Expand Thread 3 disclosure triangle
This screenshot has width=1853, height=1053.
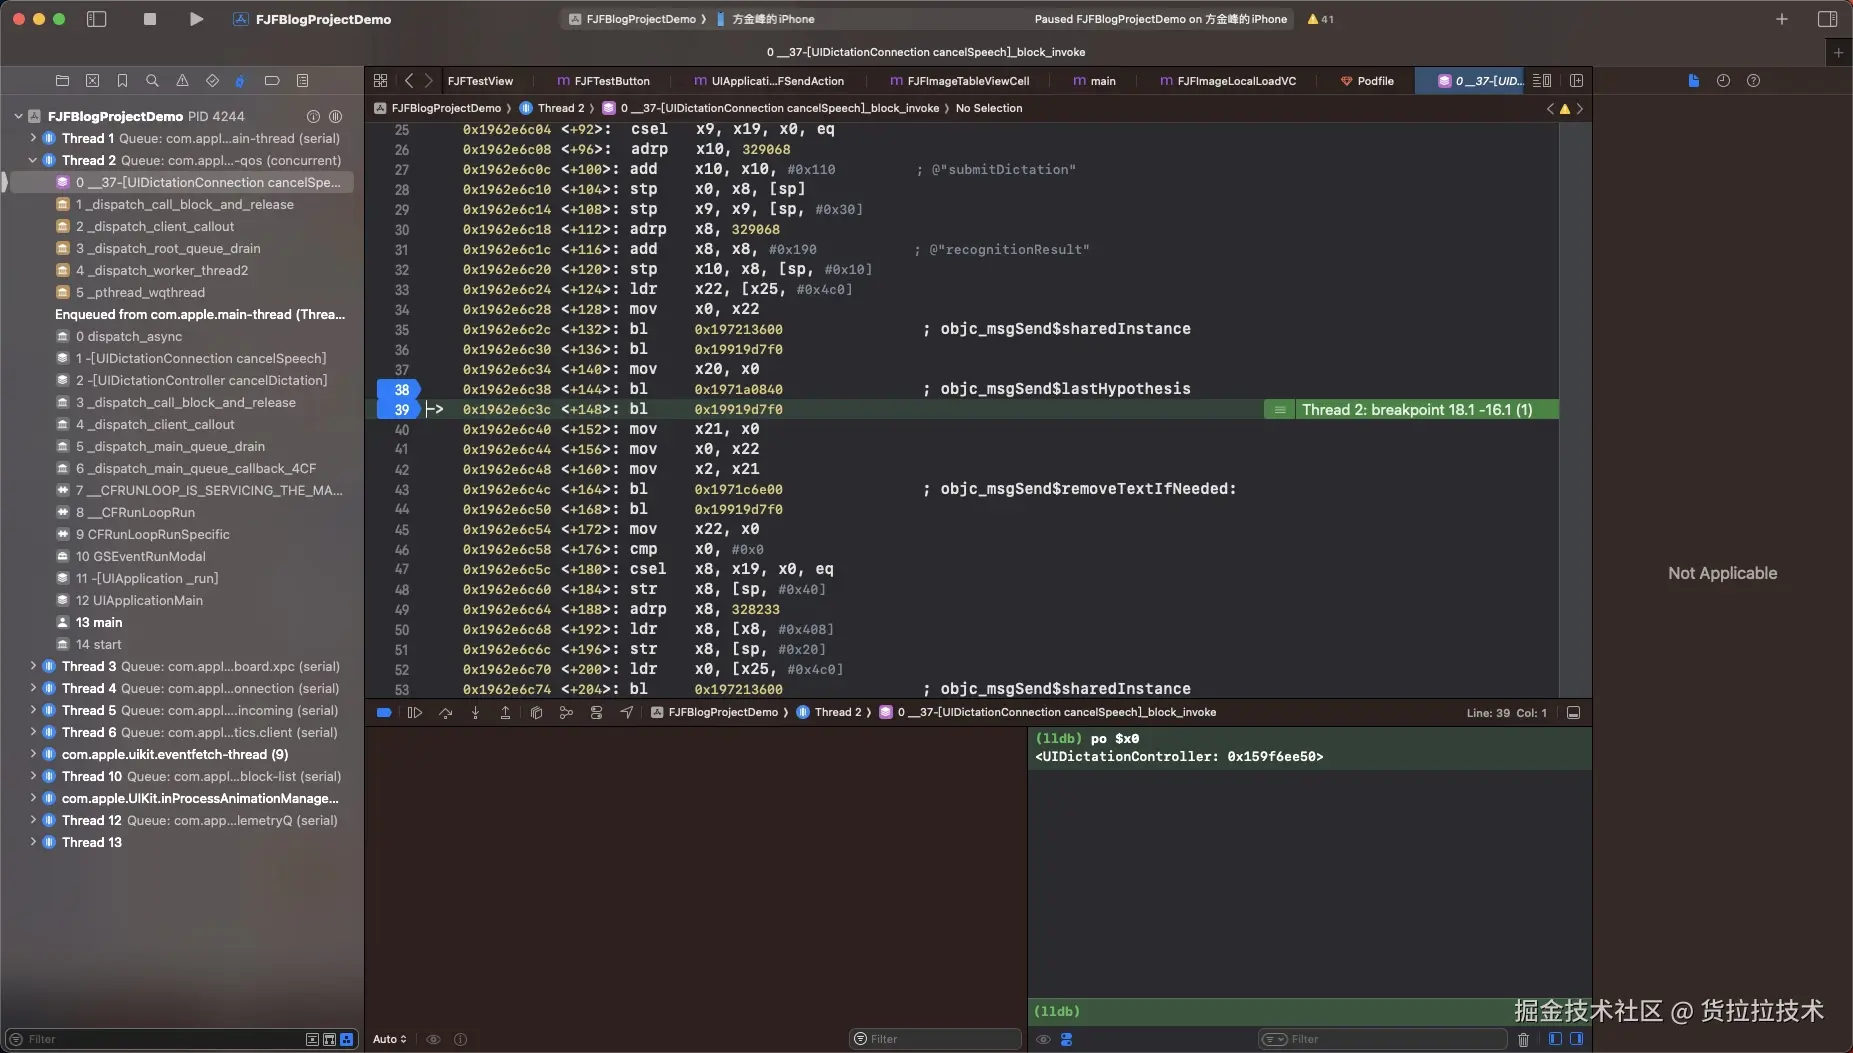[33, 666]
